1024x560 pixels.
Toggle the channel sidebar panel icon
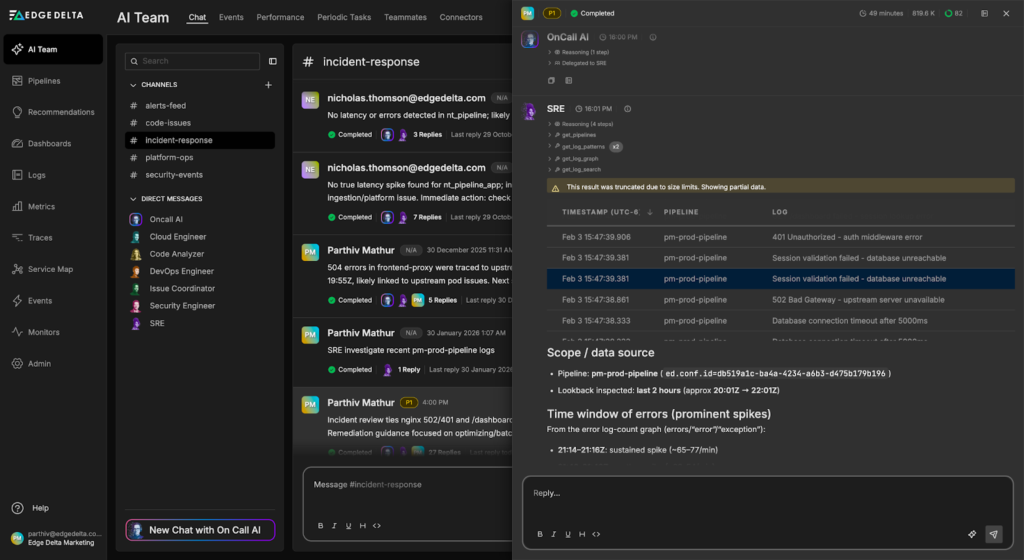point(273,61)
